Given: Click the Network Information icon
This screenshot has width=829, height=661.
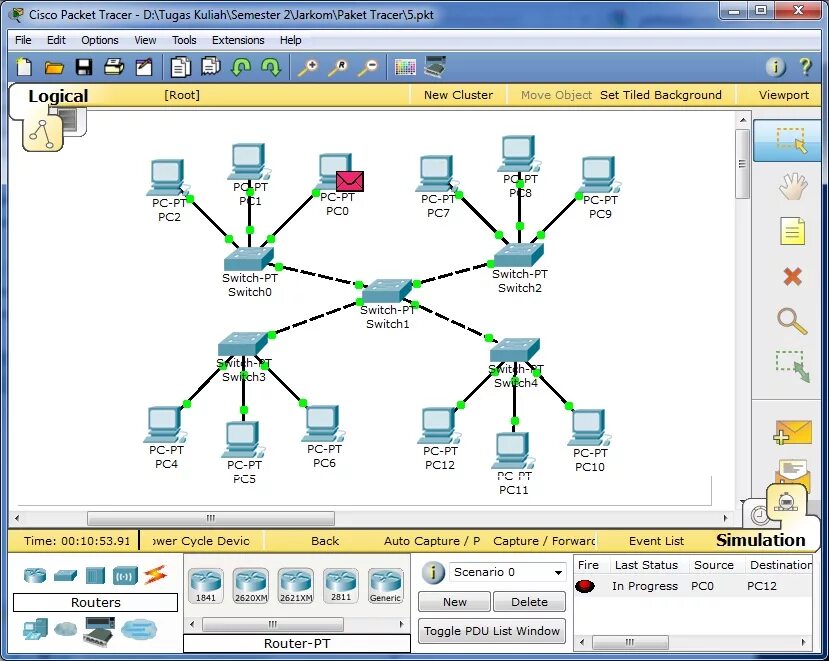Looking at the screenshot, I should point(775,67).
